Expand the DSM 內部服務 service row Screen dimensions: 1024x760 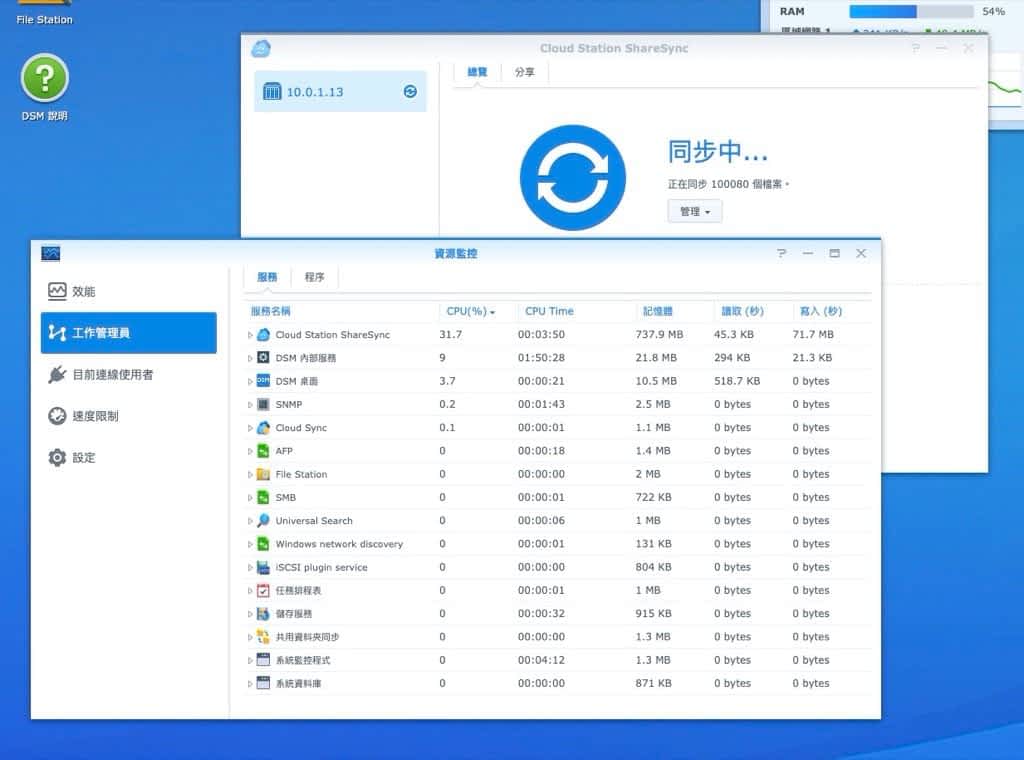[x=250, y=358]
